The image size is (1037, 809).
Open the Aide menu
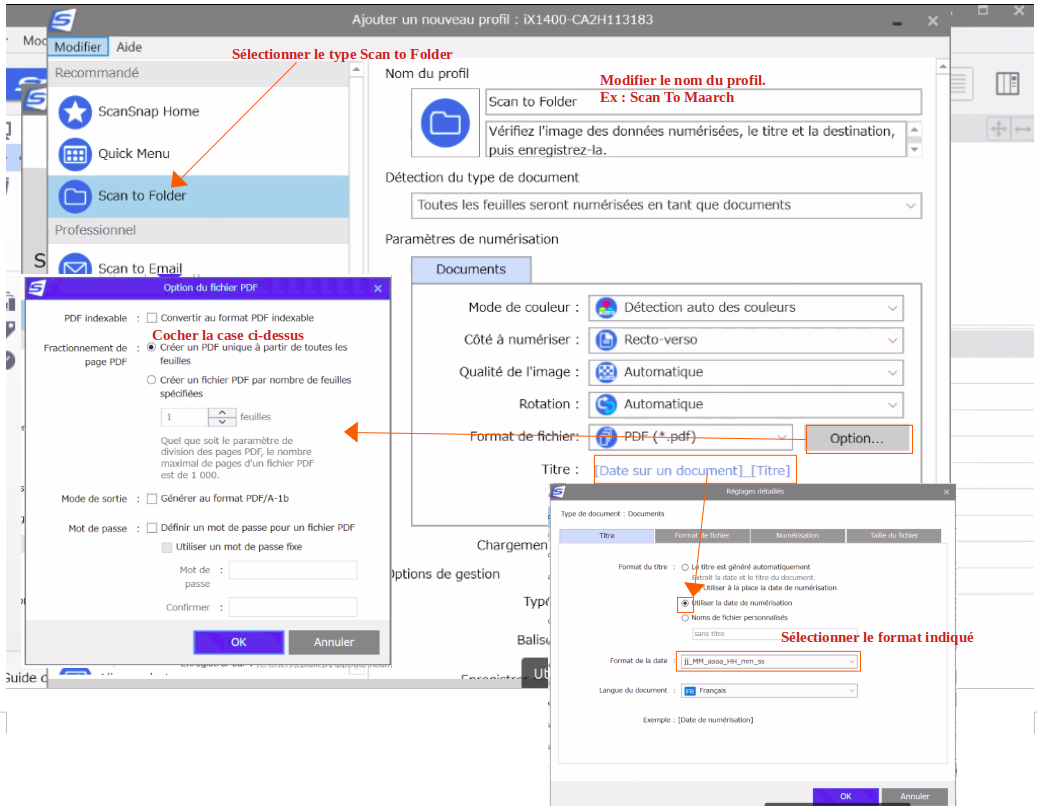129,47
